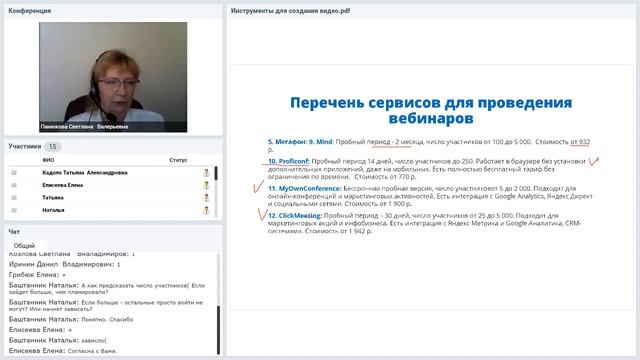Click chat message 'А как предсказать число участников'

(107, 289)
